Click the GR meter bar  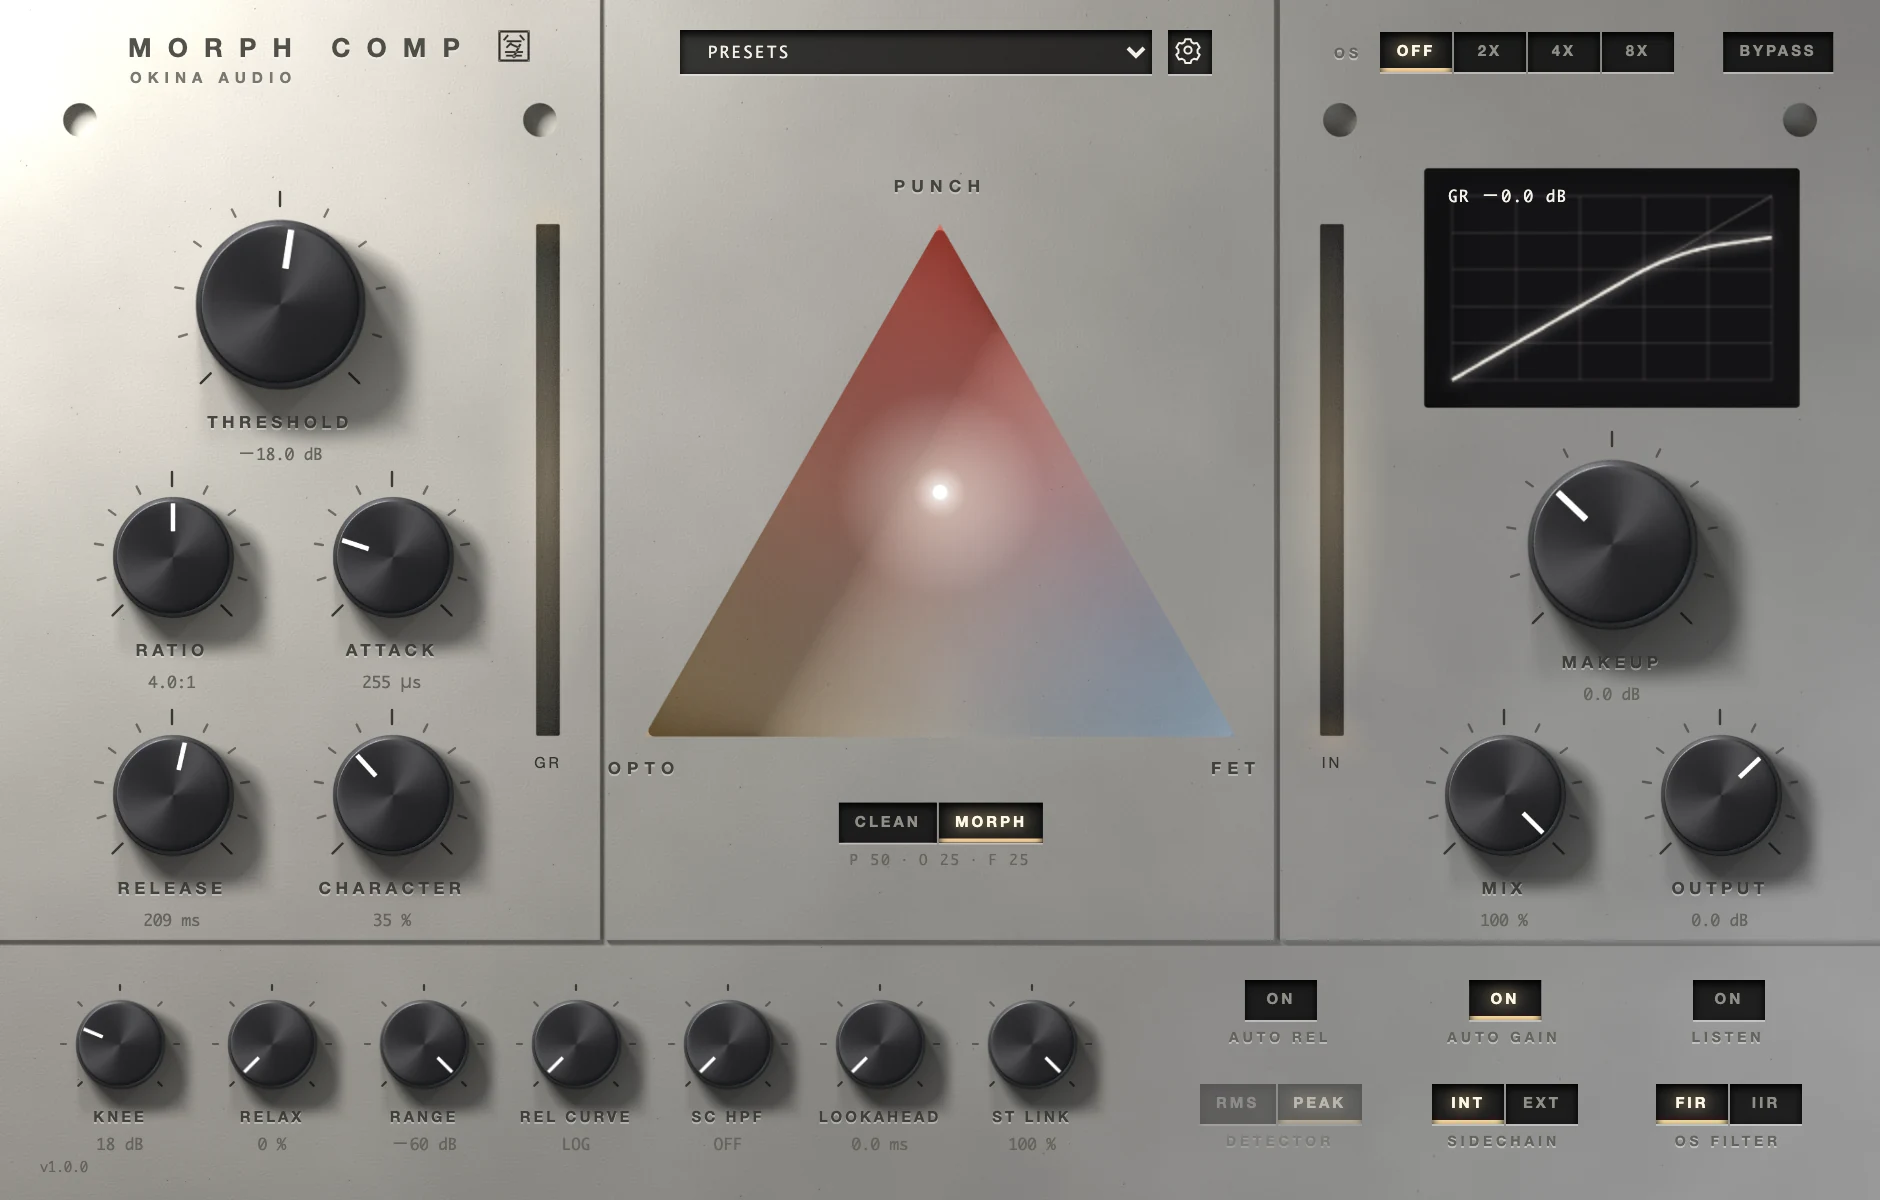tap(548, 480)
